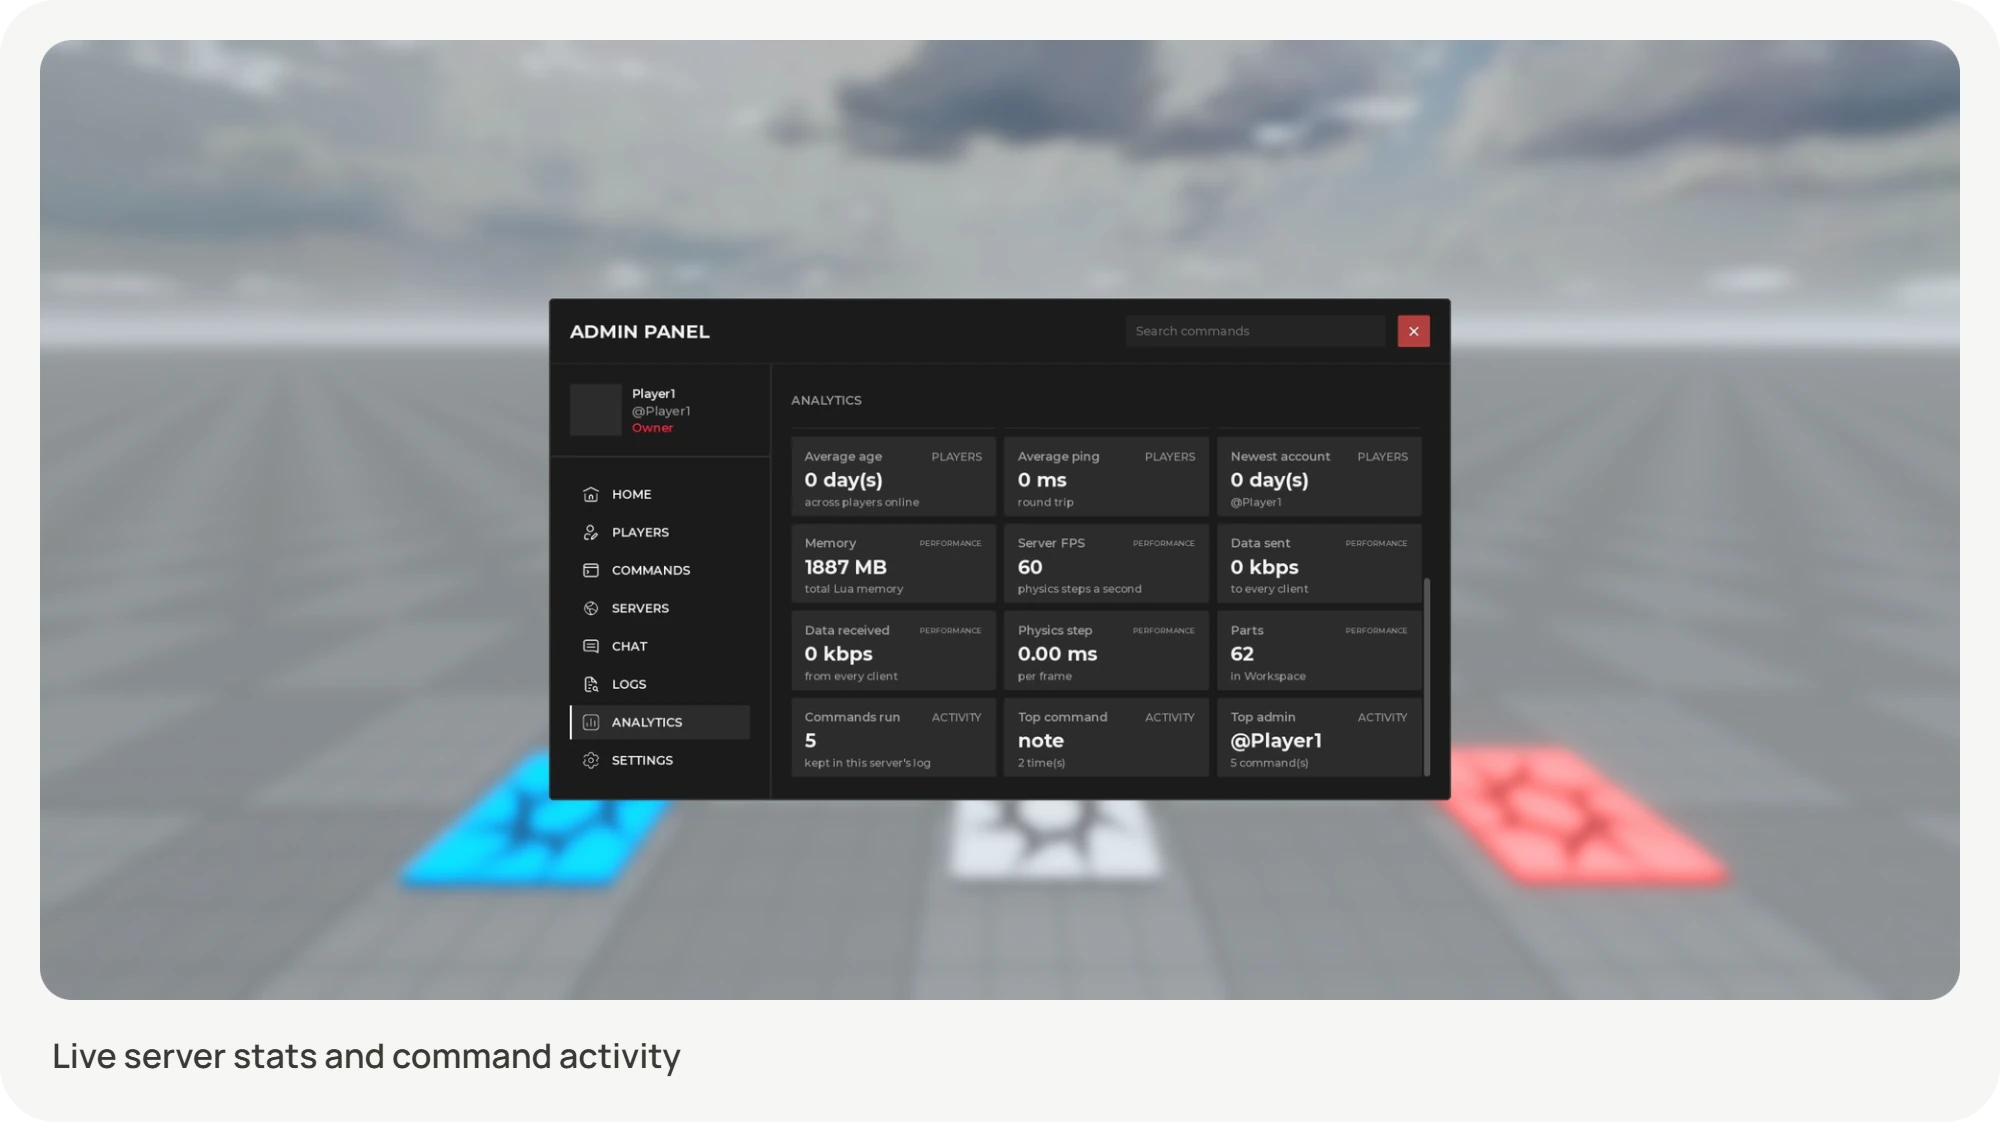Close the admin panel with red X

click(1413, 331)
